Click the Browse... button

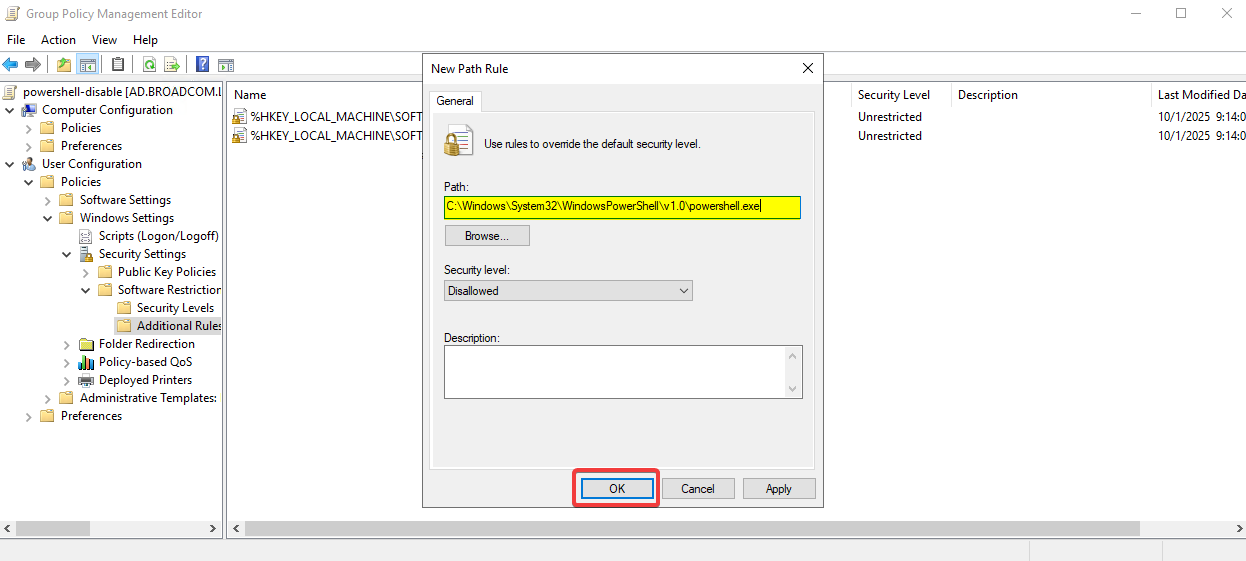(487, 236)
